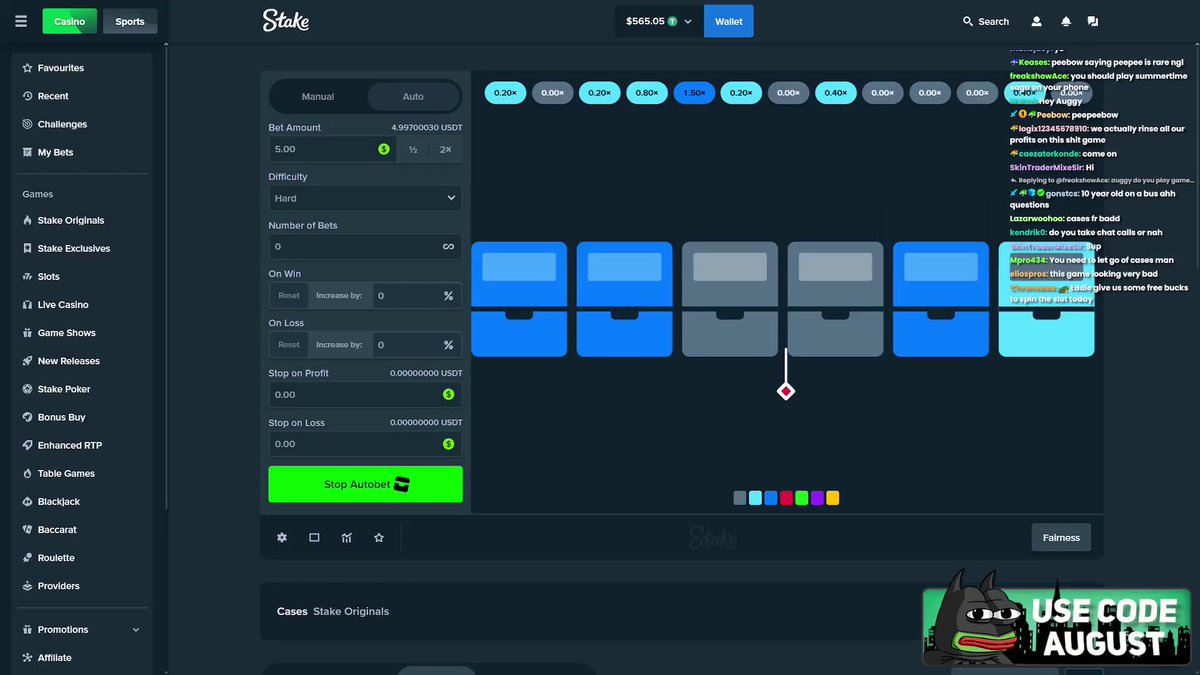1200x675 pixels.
Task: Open live stats chart icon
Action: (x=346, y=537)
